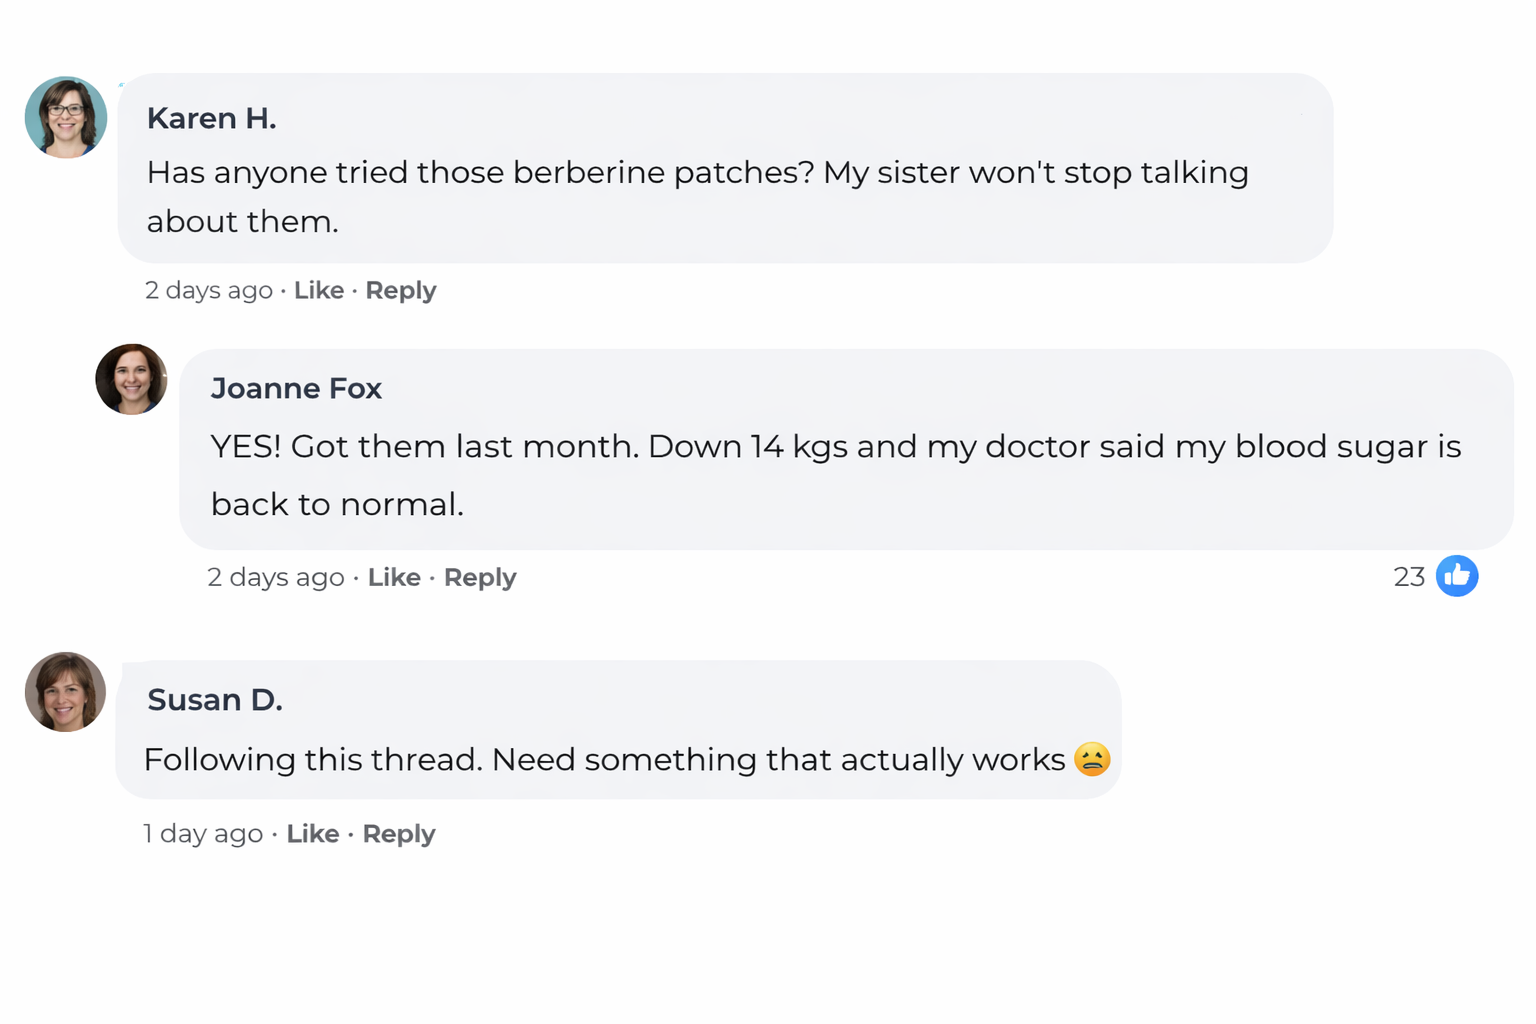Like Susan D.'s comment
1536x1024 pixels.
point(313,833)
